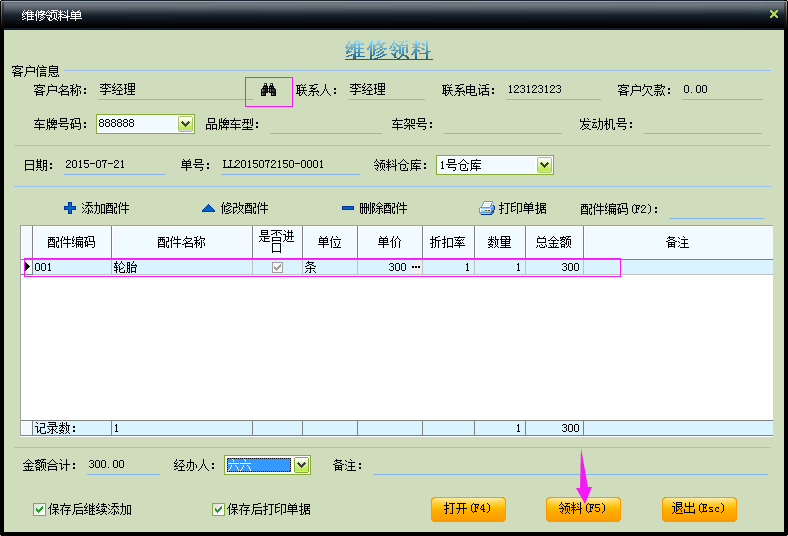Click the blue minus 删除配件 icon
This screenshot has width=788, height=536.
[x=347, y=208]
